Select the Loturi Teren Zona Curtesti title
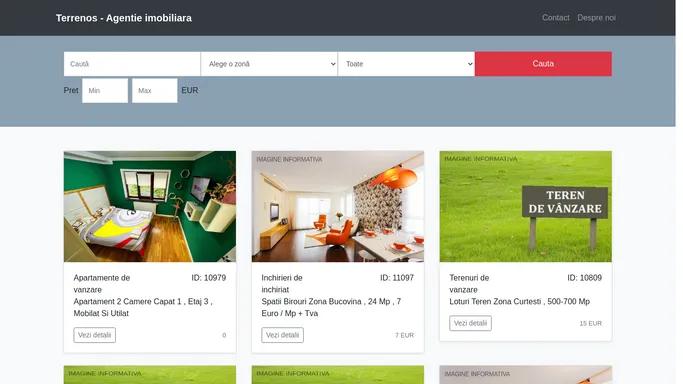683x384 pixels. tap(519, 301)
